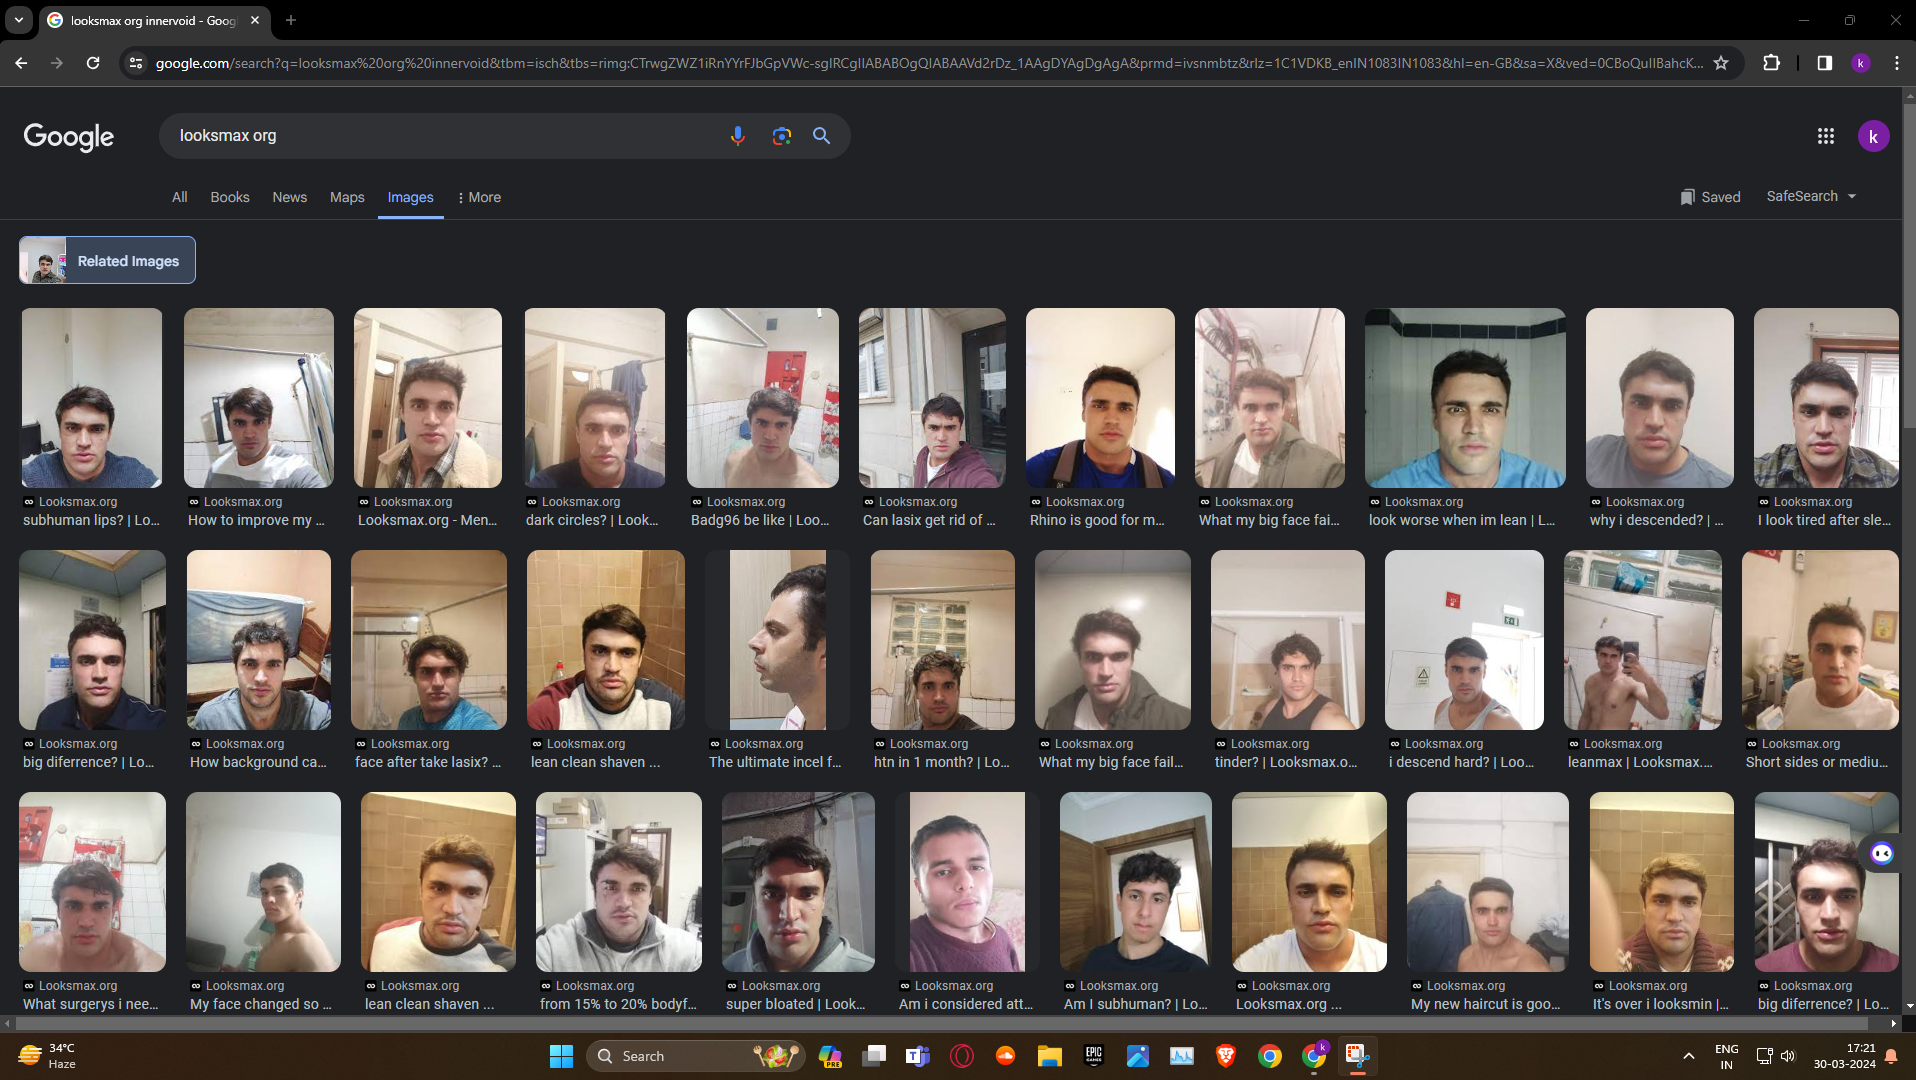Open the Windows Start menu
1916x1080 pixels.
click(x=562, y=1056)
